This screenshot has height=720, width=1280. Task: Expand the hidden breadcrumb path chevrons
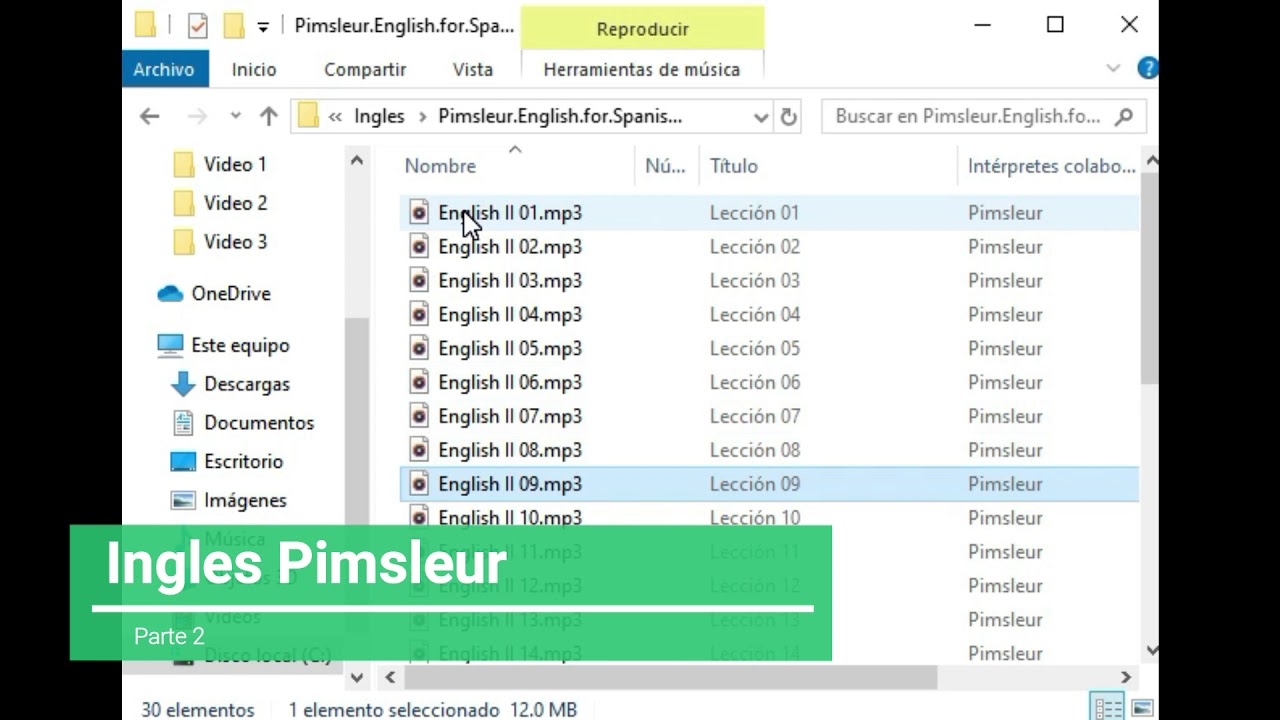tap(335, 117)
